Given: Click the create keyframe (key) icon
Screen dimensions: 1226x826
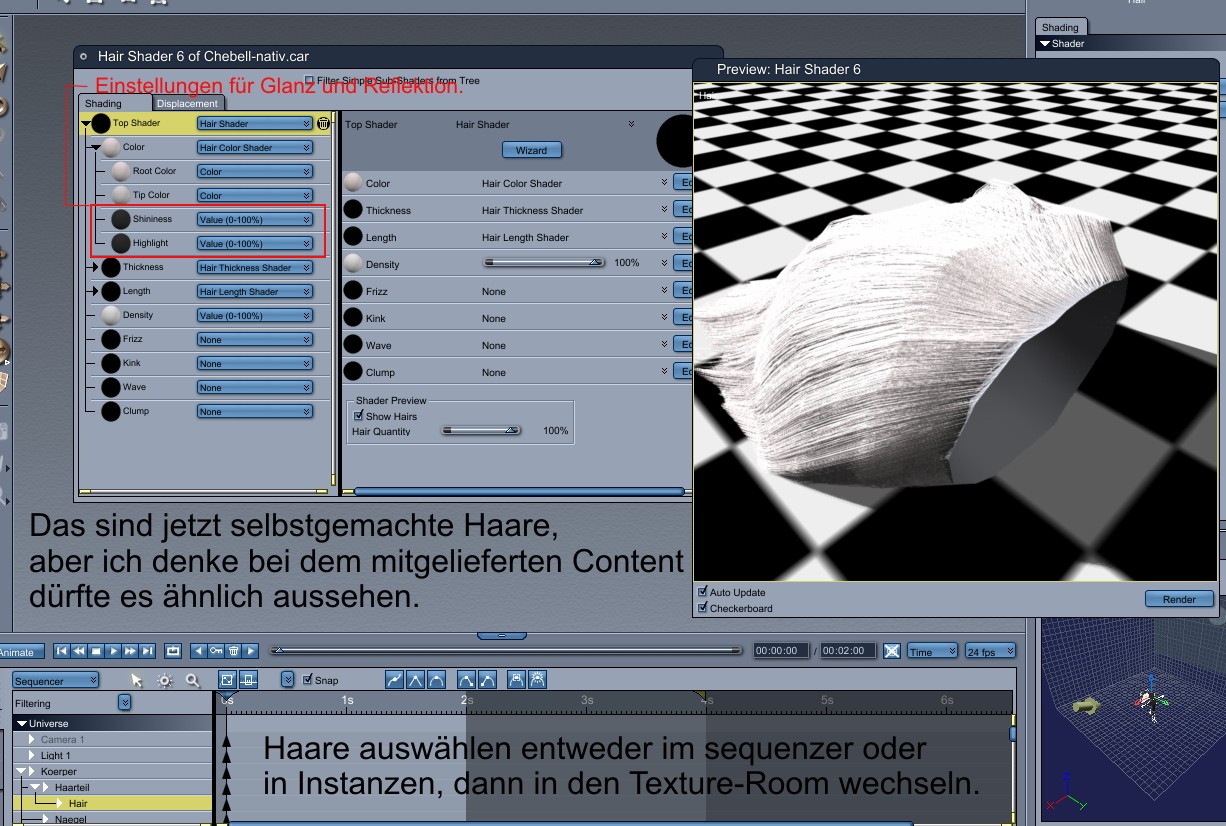Looking at the screenshot, I should coord(216,651).
